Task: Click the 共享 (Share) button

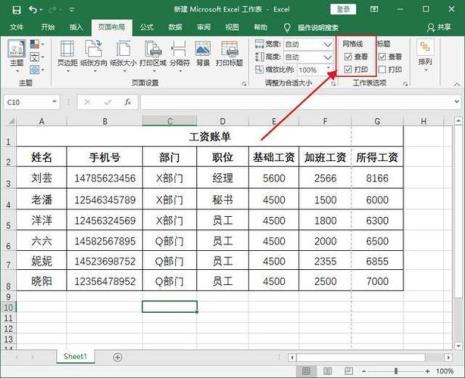Action: (x=439, y=27)
